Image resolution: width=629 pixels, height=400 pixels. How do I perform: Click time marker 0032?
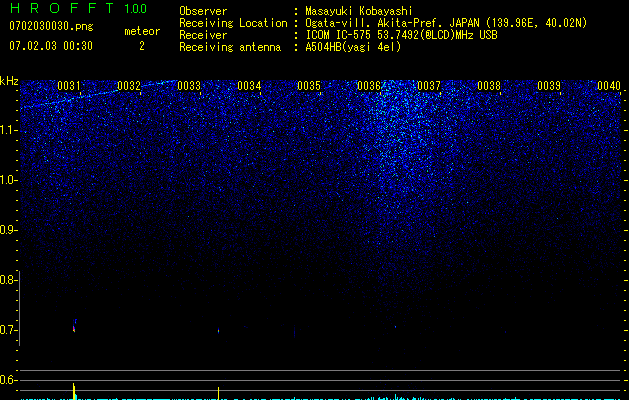coord(129,86)
